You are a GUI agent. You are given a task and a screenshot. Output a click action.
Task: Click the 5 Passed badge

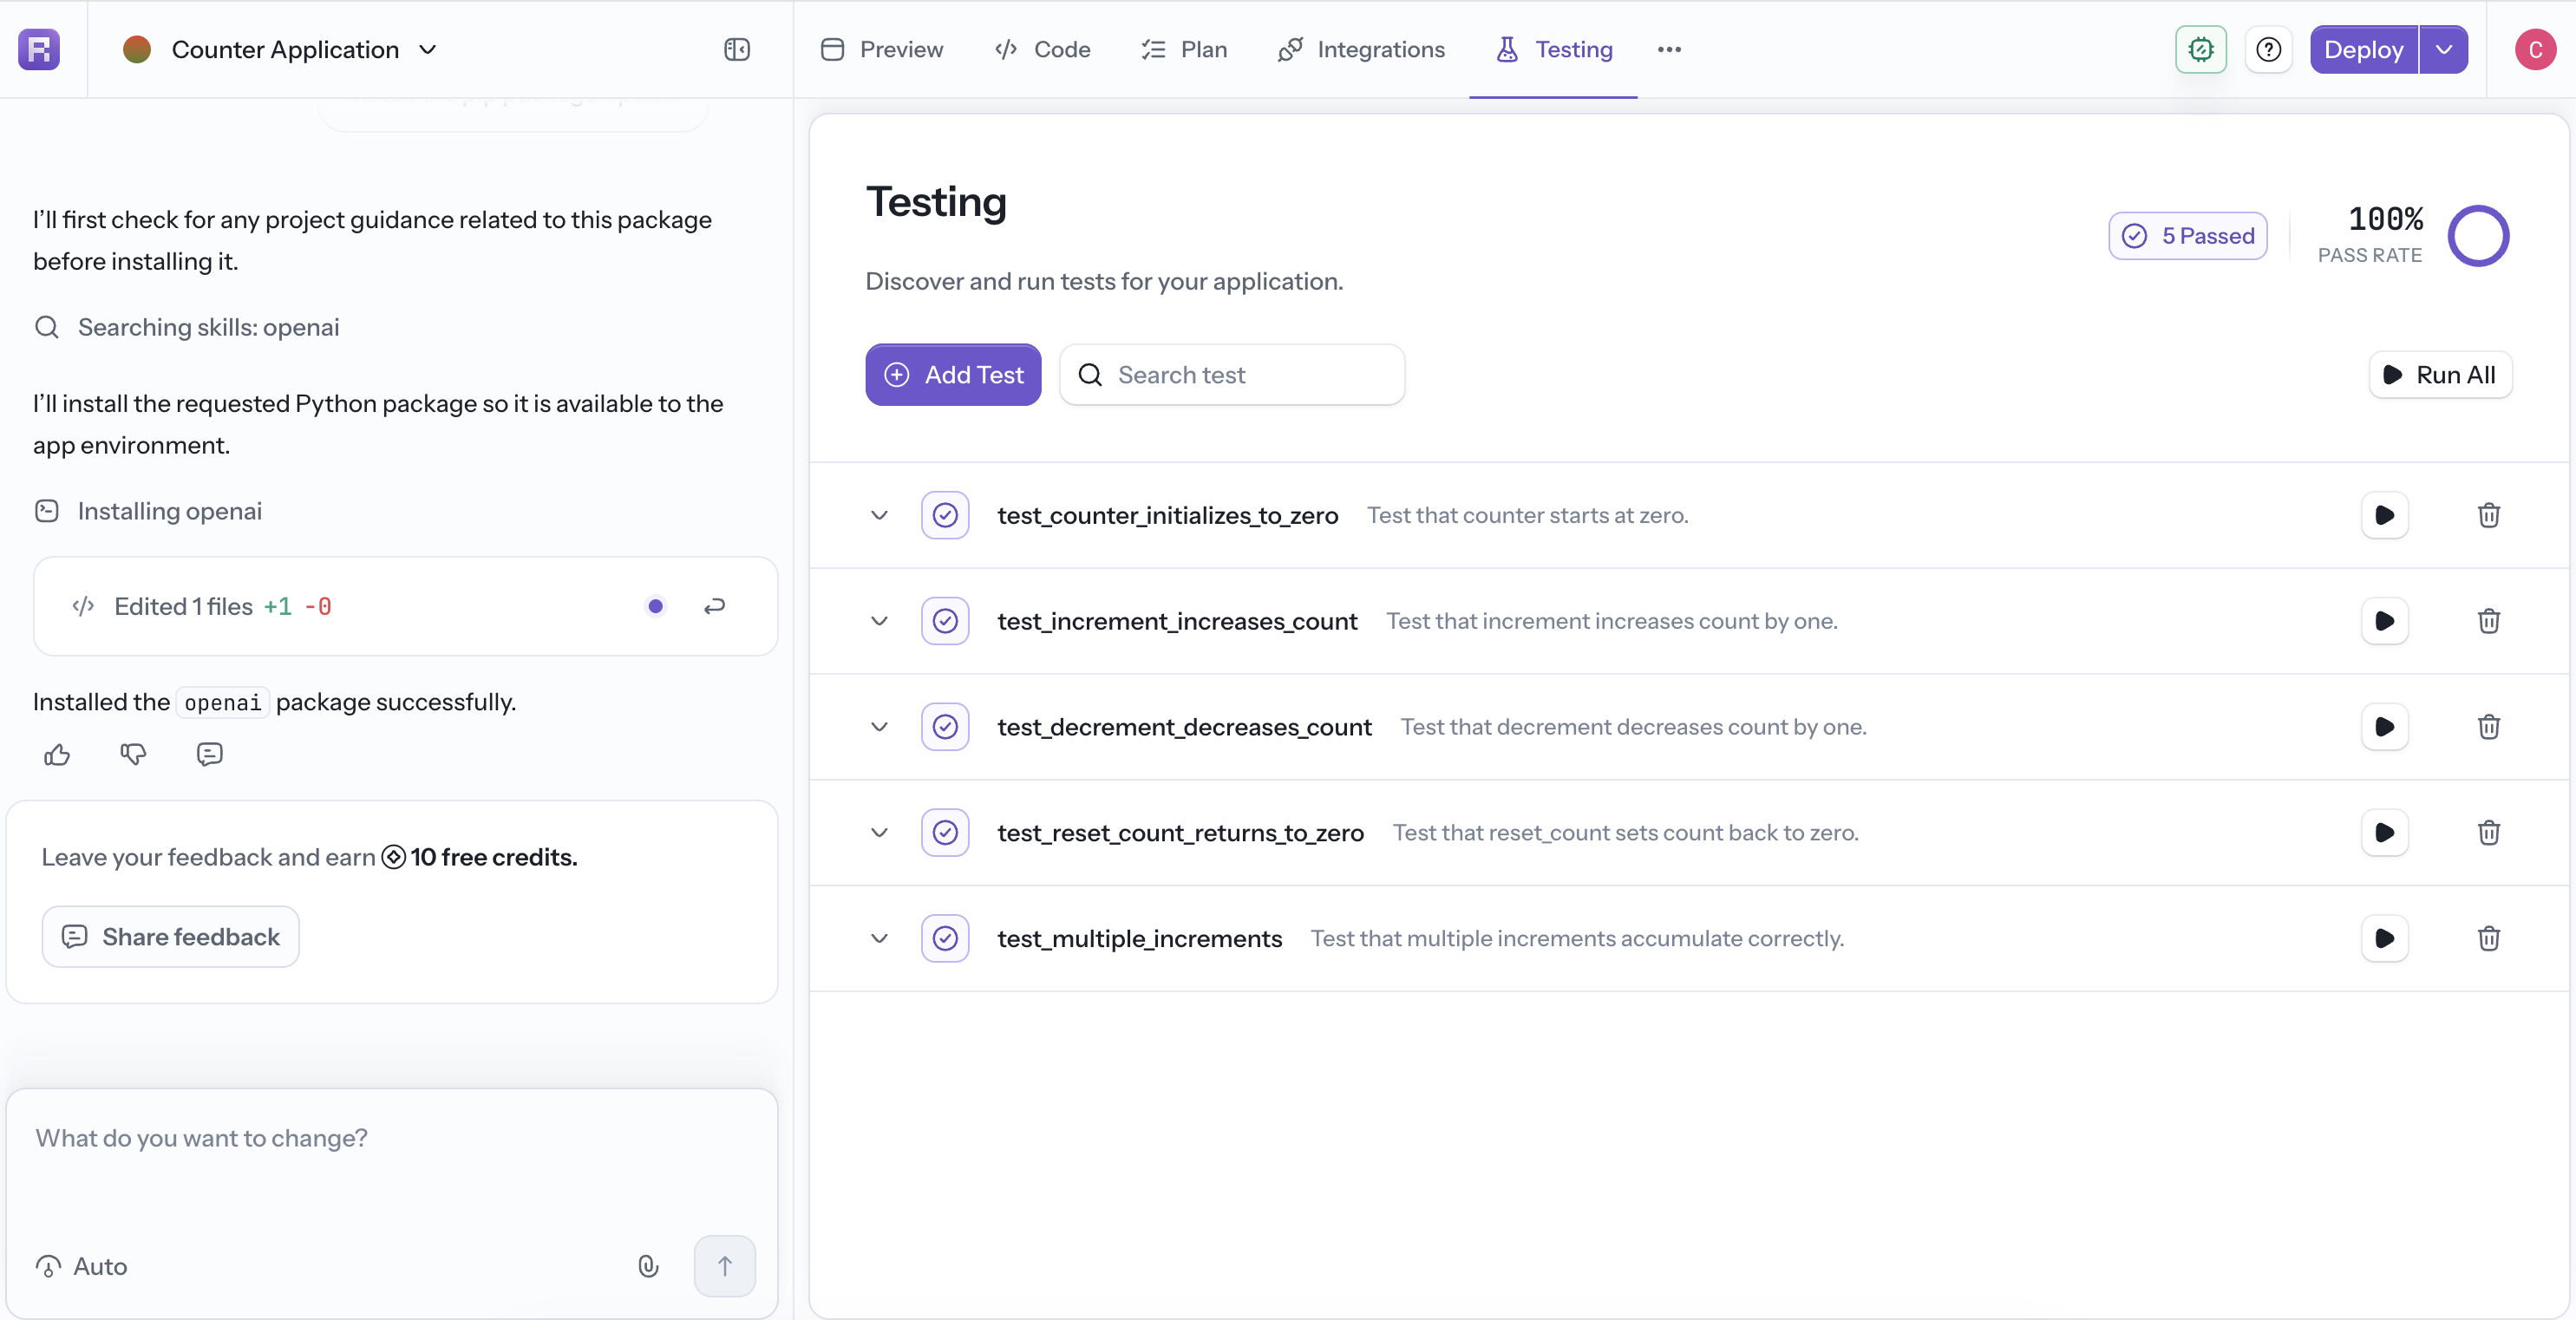pyautogui.click(x=2188, y=236)
